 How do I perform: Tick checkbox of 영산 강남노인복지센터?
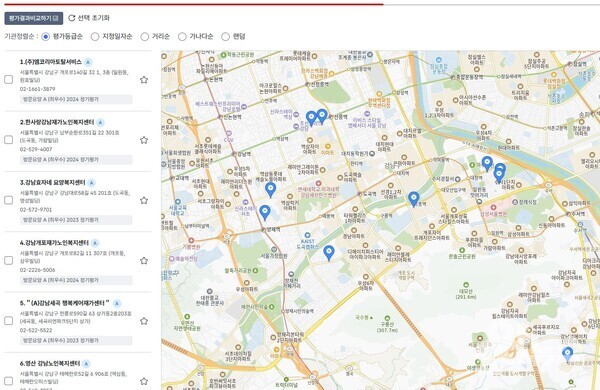point(8,381)
